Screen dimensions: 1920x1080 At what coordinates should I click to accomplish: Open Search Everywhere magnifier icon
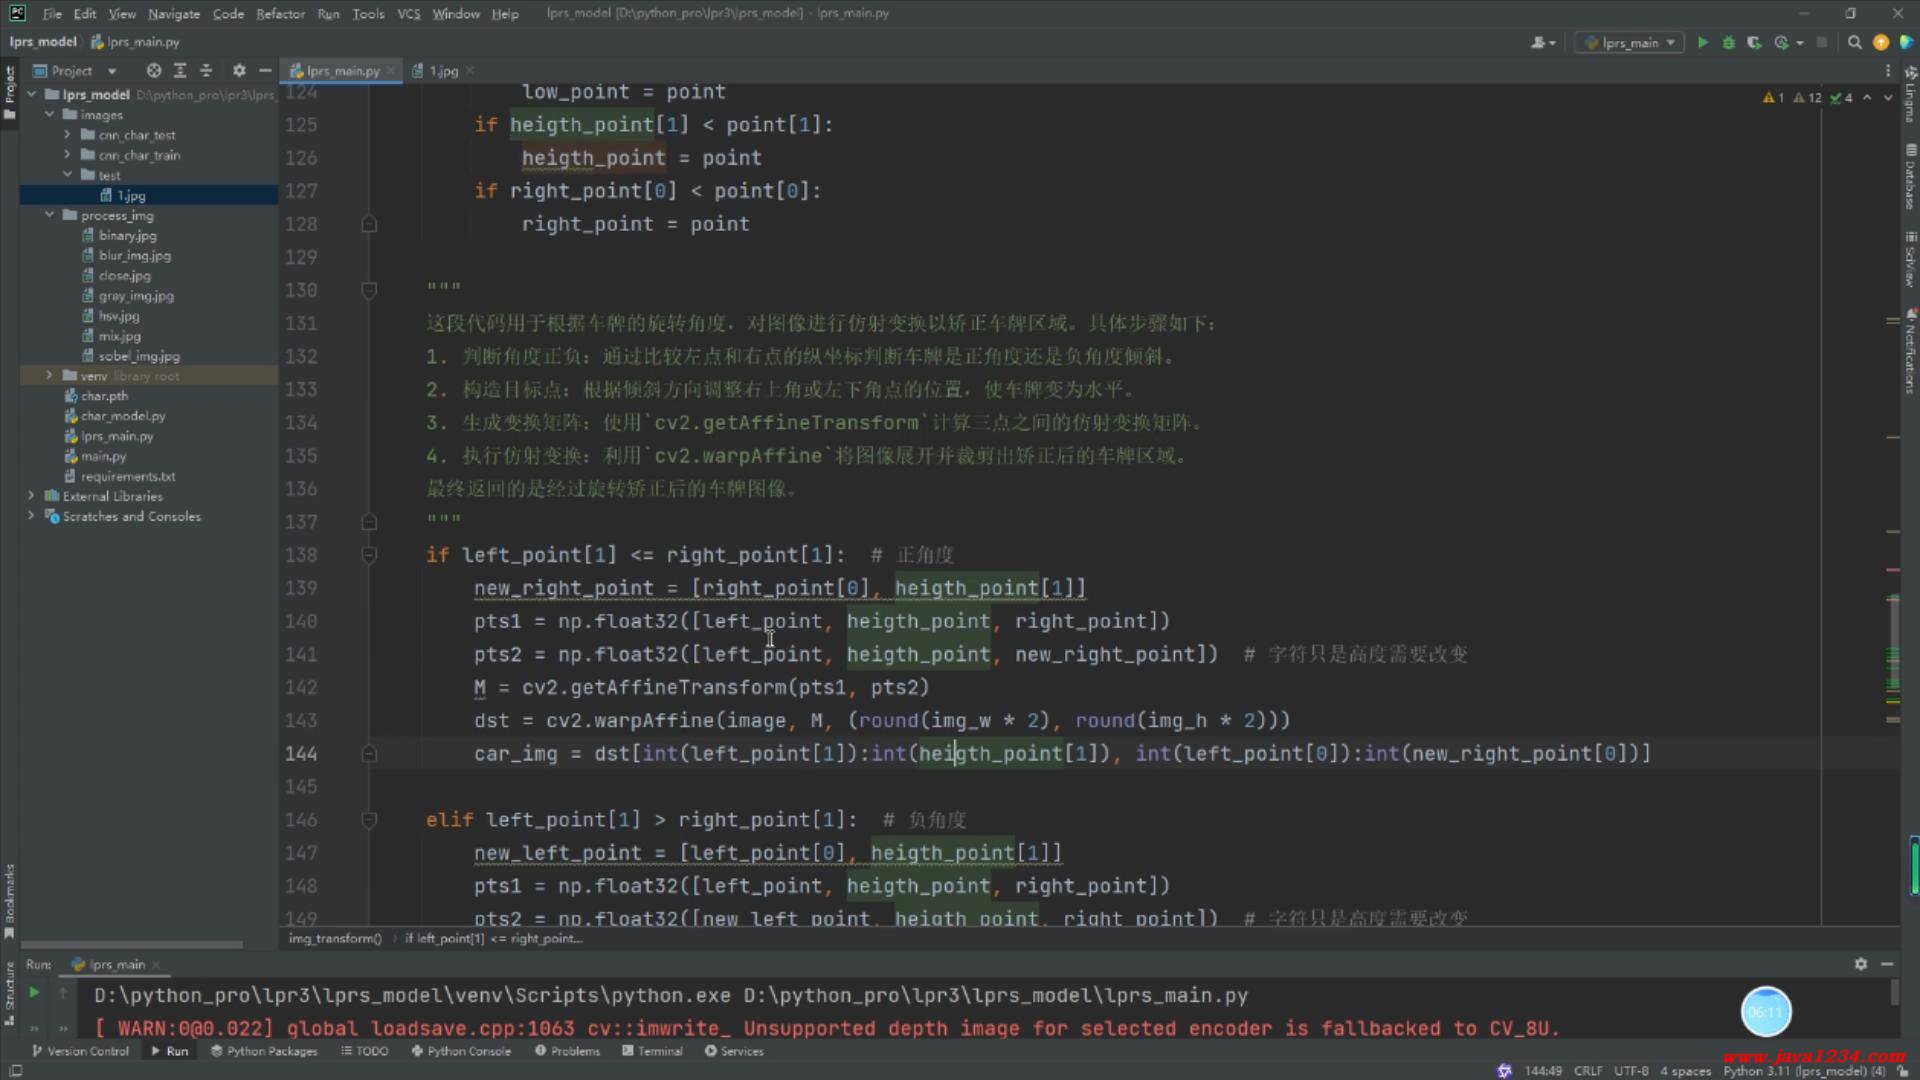pyautogui.click(x=1854, y=43)
